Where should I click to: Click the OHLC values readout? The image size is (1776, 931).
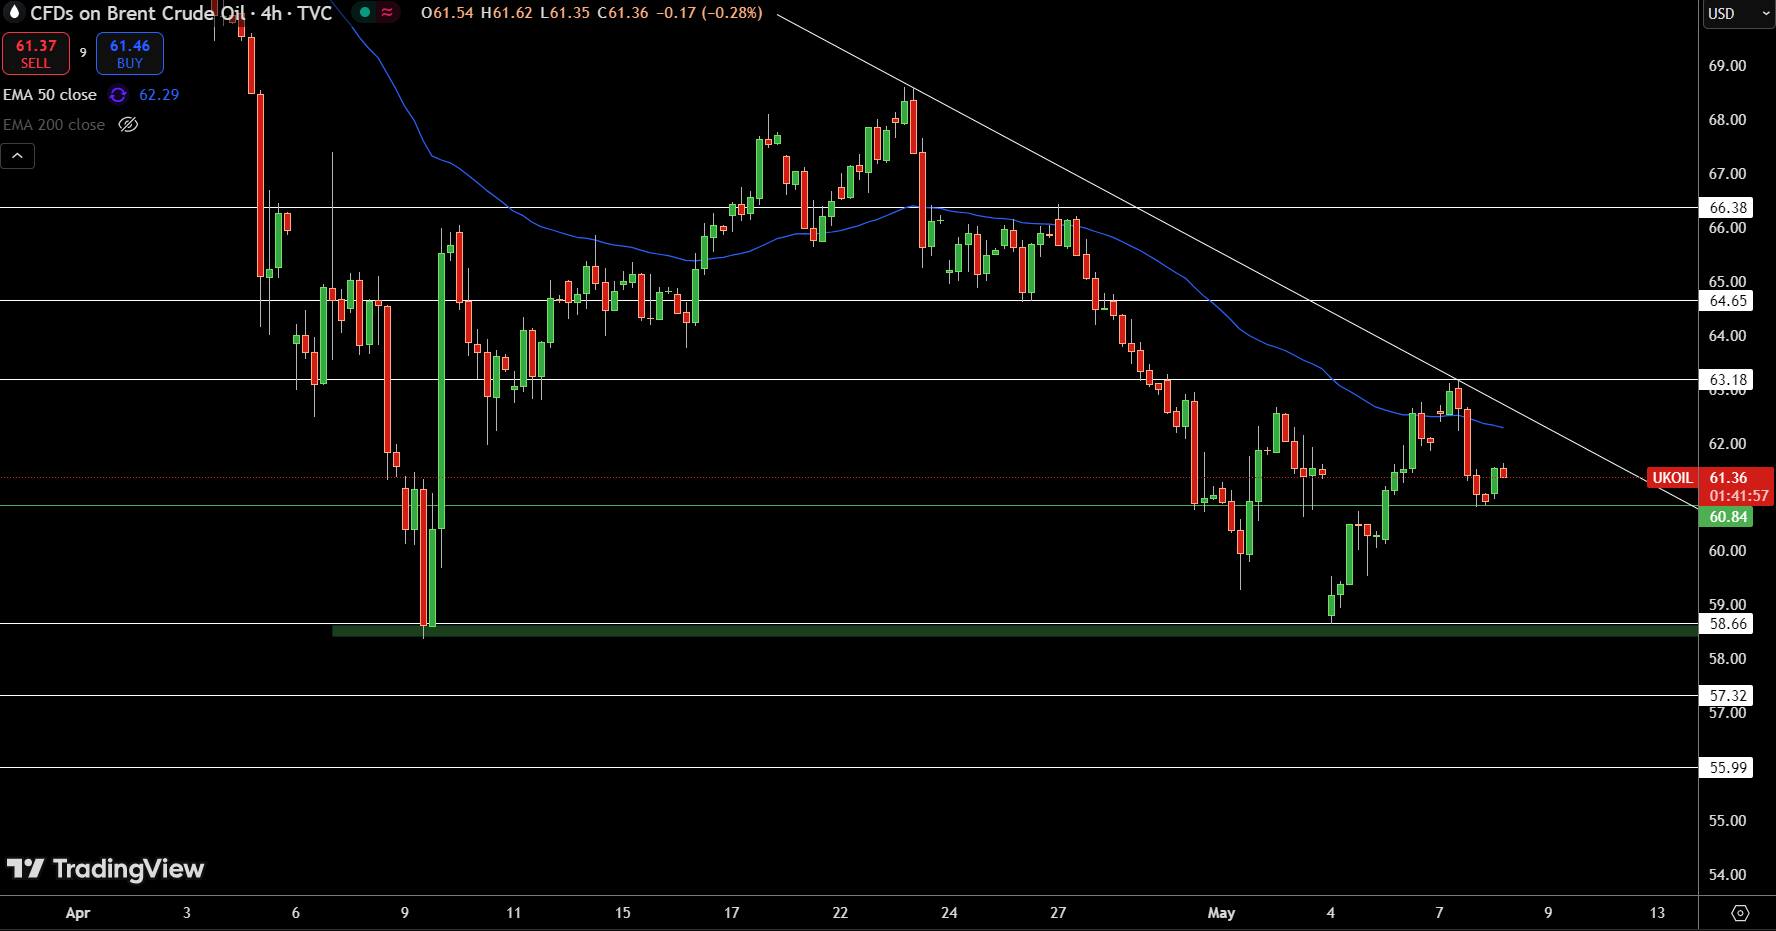click(x=592, y=13)
